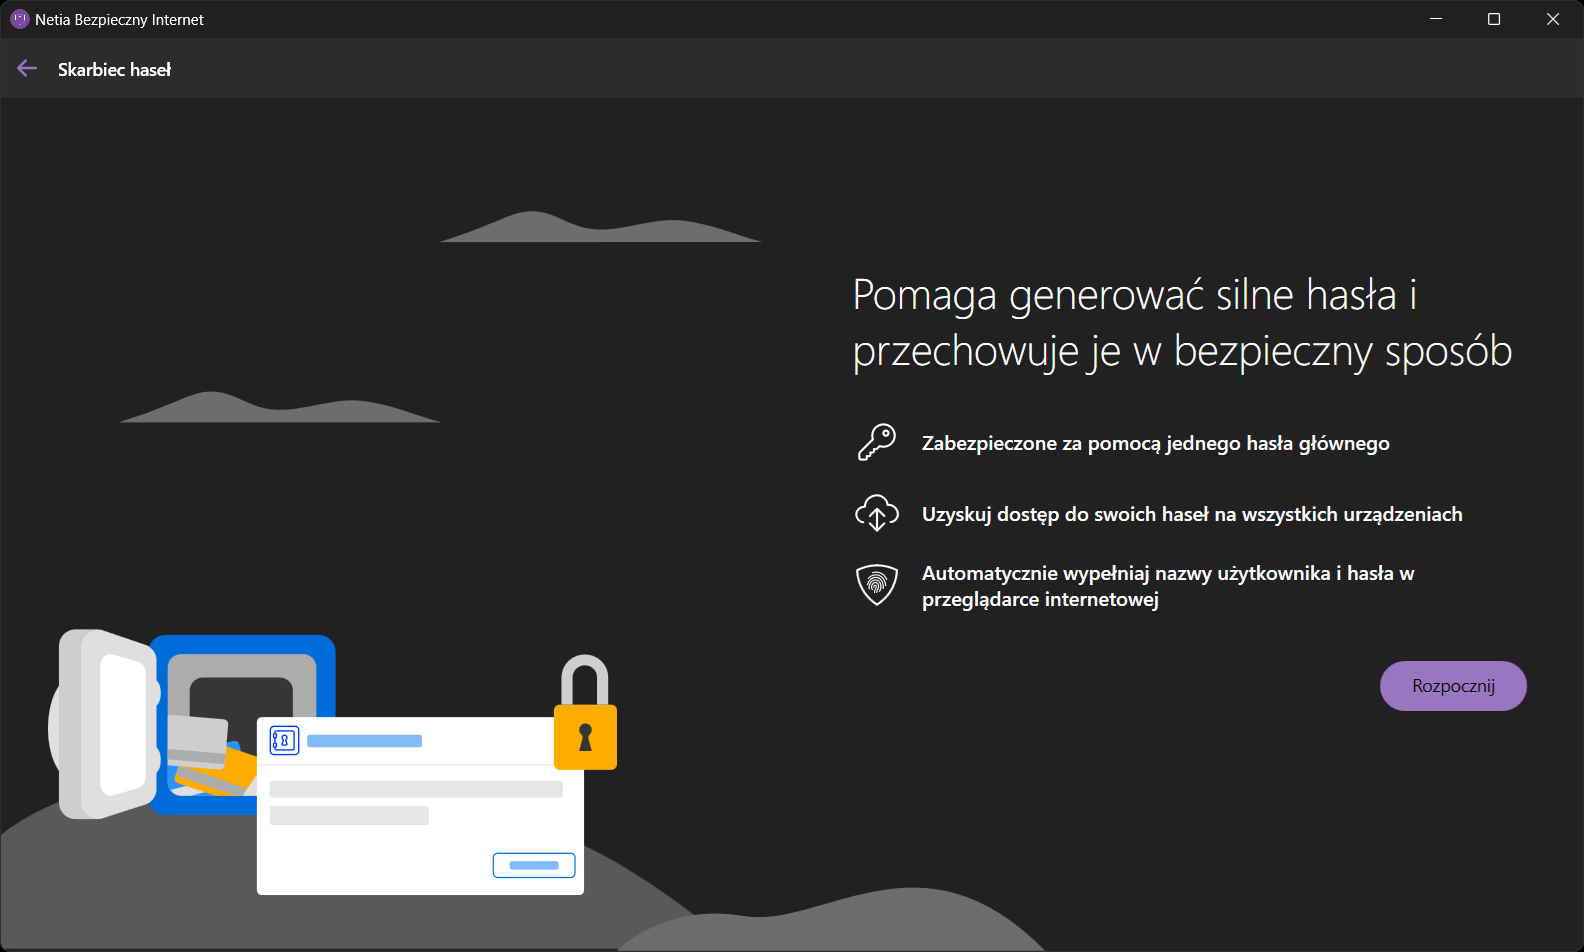Click the key icon for master password
This screenshot has height=952, width=1584.
(877, 442)
